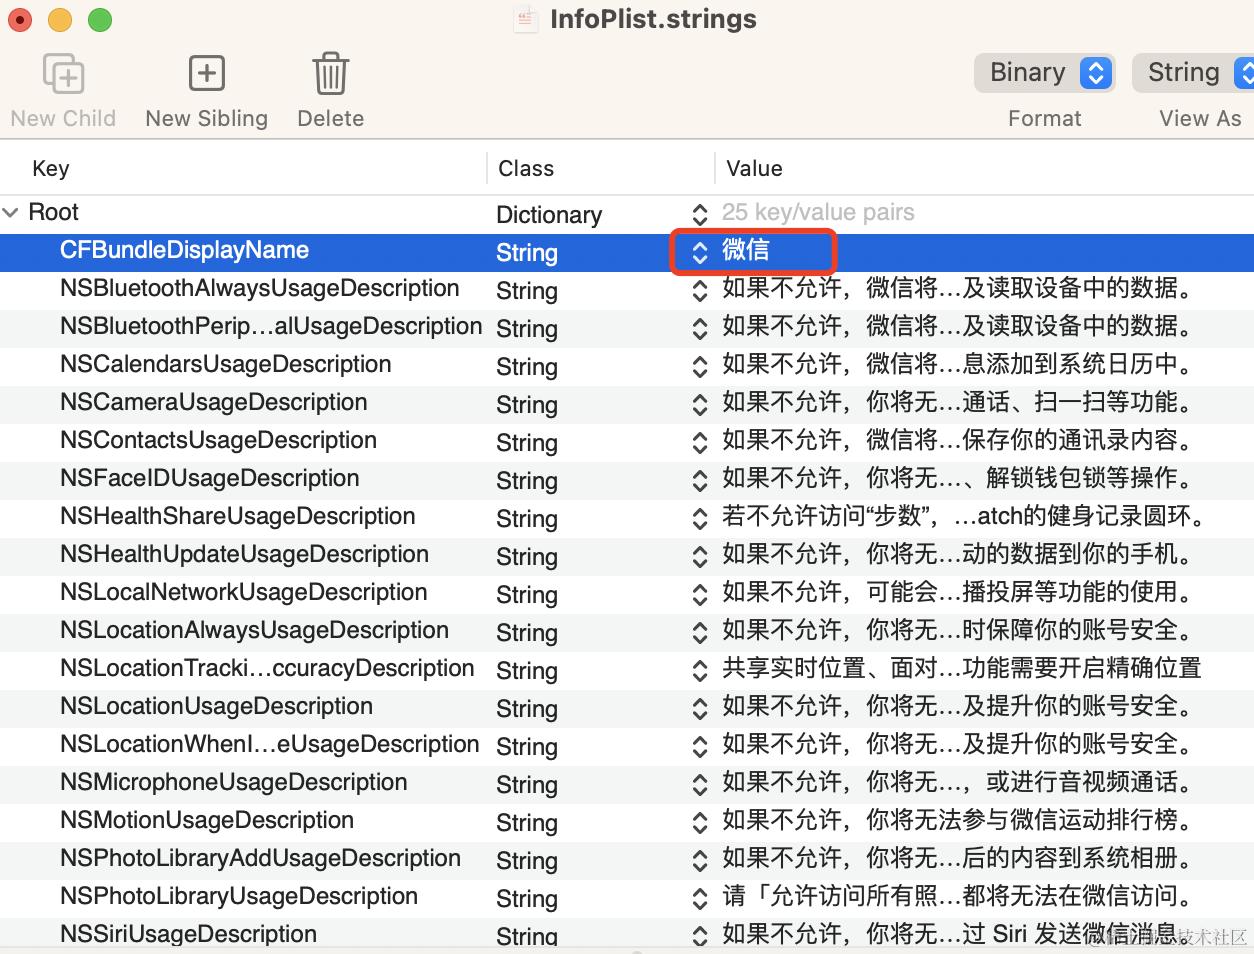Viewport: 1254px width, 954px height.
Task: Select the NSLocationAlwaysUsageDescription key
Action: 254,630
